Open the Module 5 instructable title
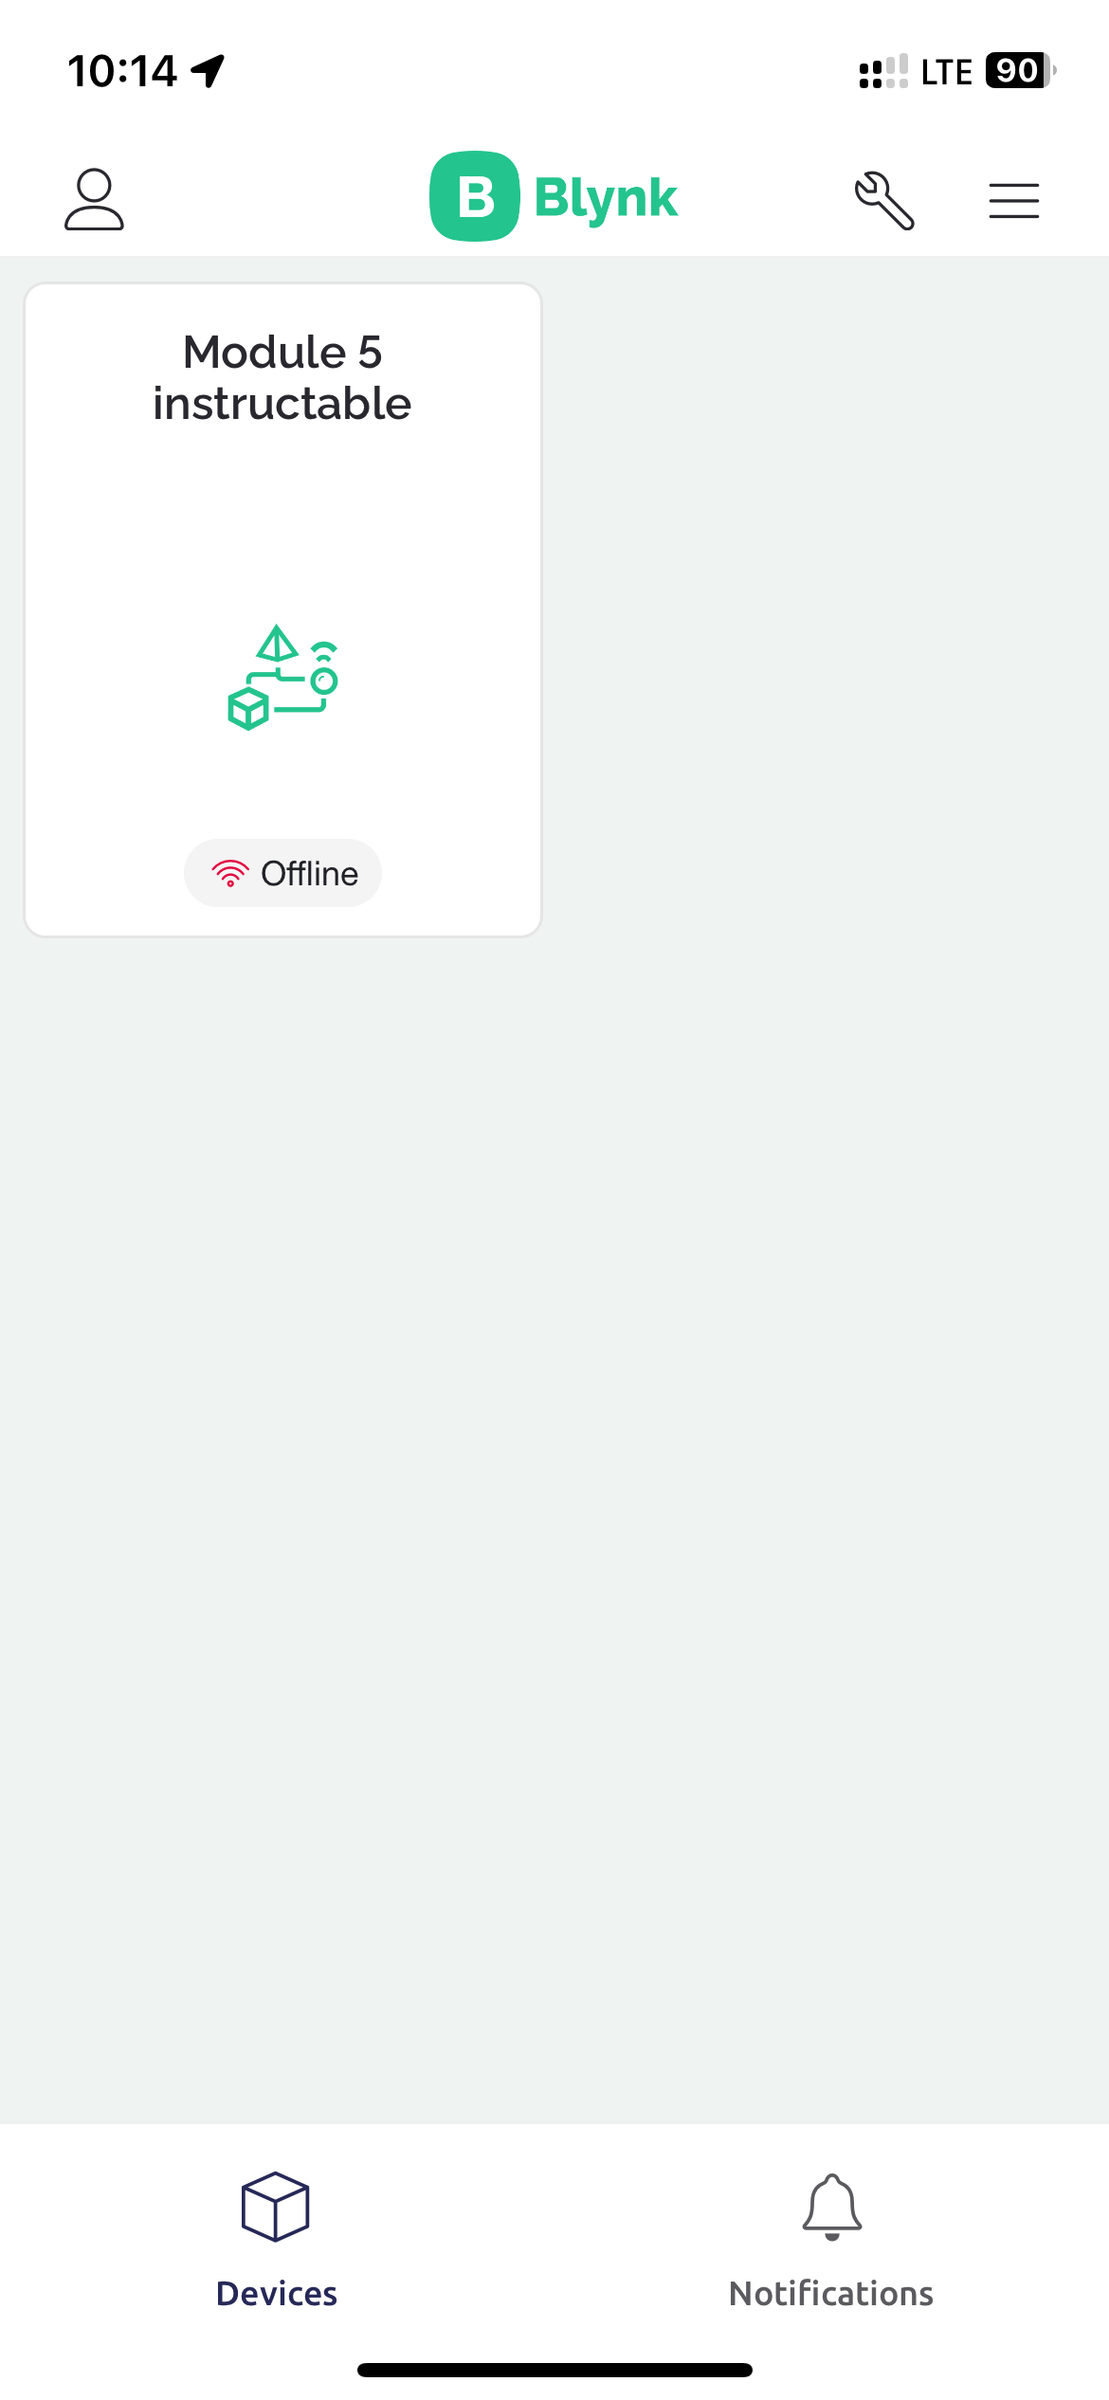 pos(282,377)
